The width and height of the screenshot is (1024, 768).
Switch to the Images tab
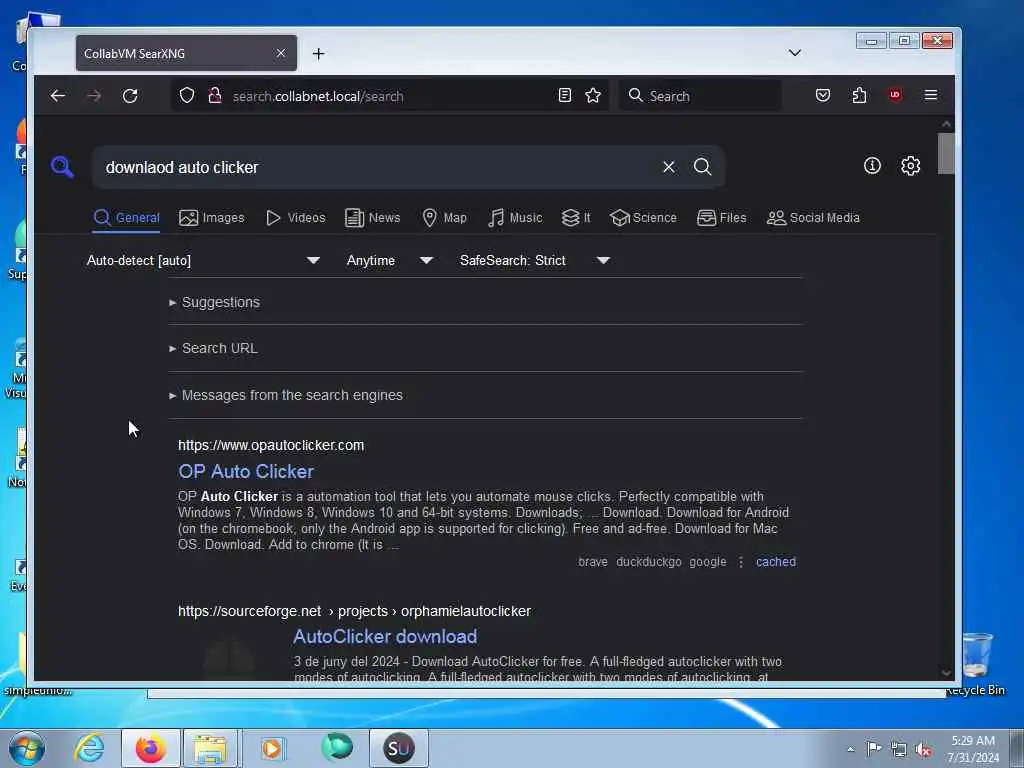[x=212, y=217]
